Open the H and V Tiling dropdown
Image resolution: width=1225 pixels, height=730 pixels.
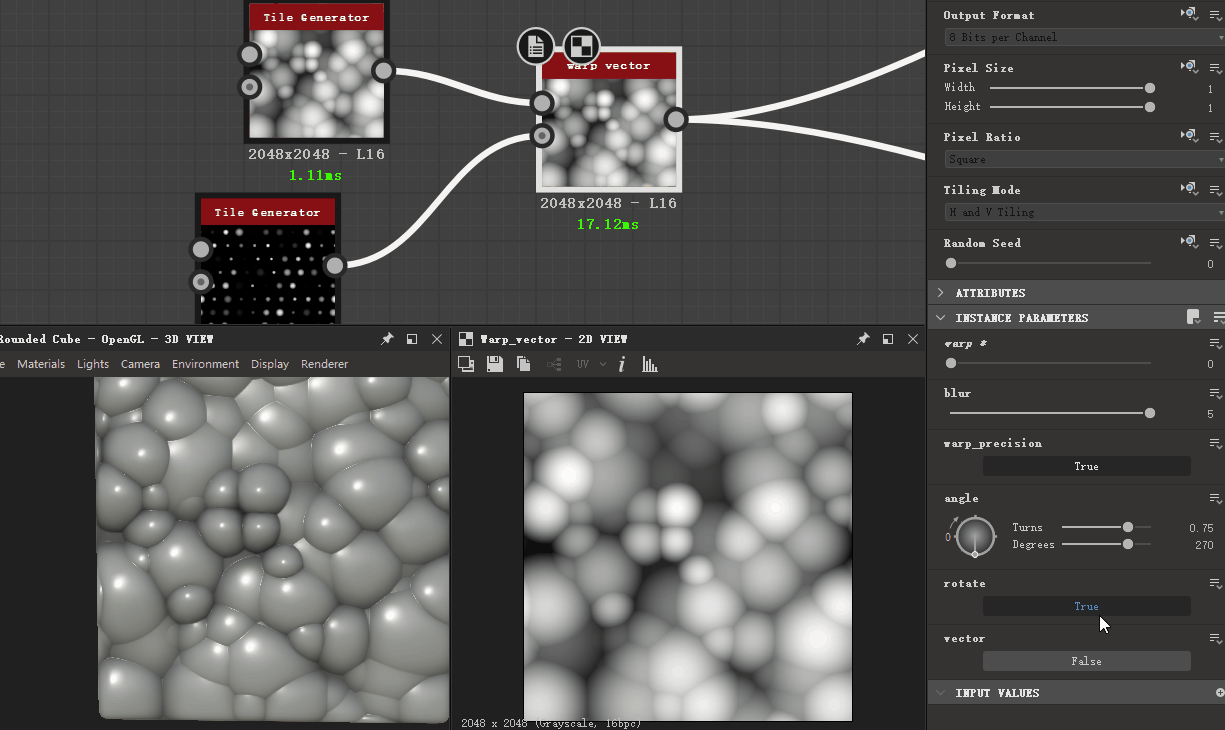point(1085,212)
